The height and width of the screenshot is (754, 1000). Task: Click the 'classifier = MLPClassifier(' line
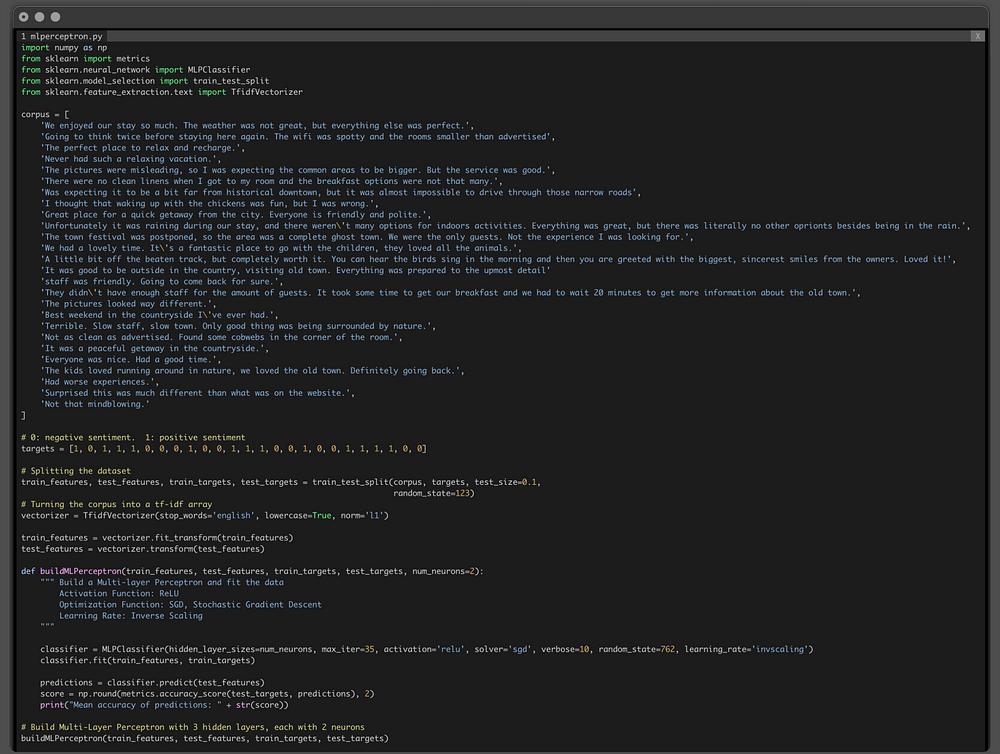pyautogui.click(x=427, y=649)
